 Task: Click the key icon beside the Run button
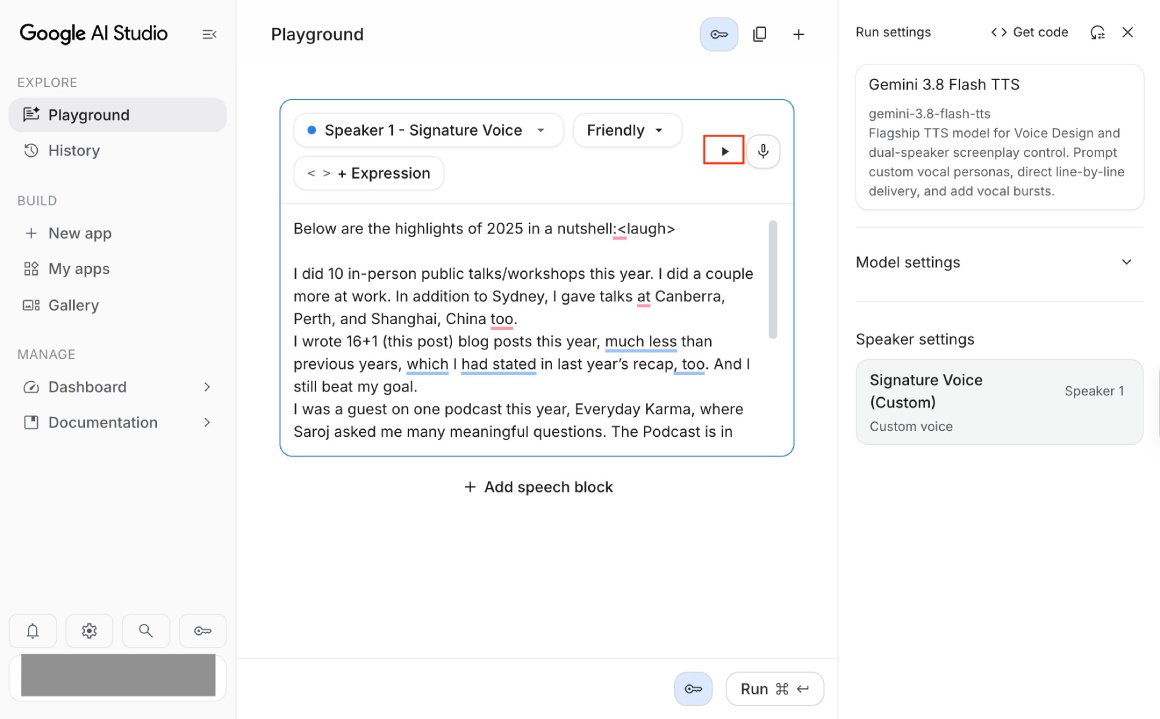pyautogui.click(x=693, y=689)
